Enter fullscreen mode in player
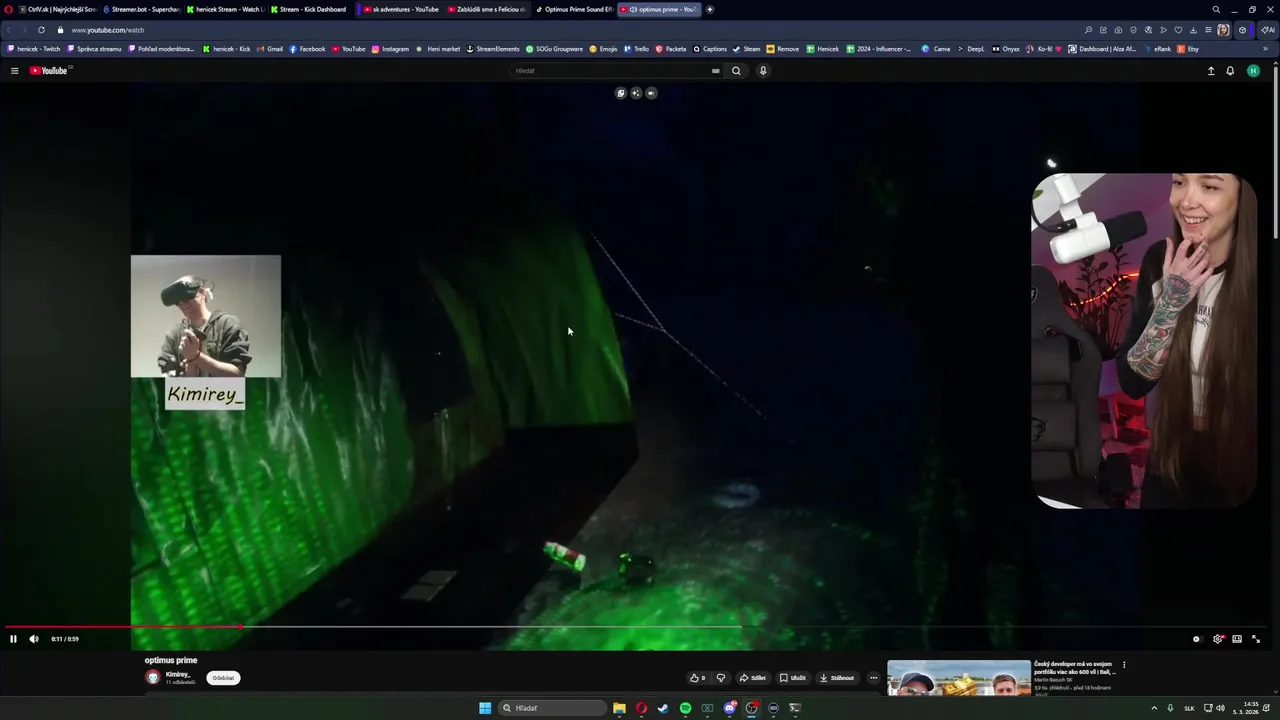Image resolution: width=1280 pixels, height=720 pixels. click(x=1256, y=639)
